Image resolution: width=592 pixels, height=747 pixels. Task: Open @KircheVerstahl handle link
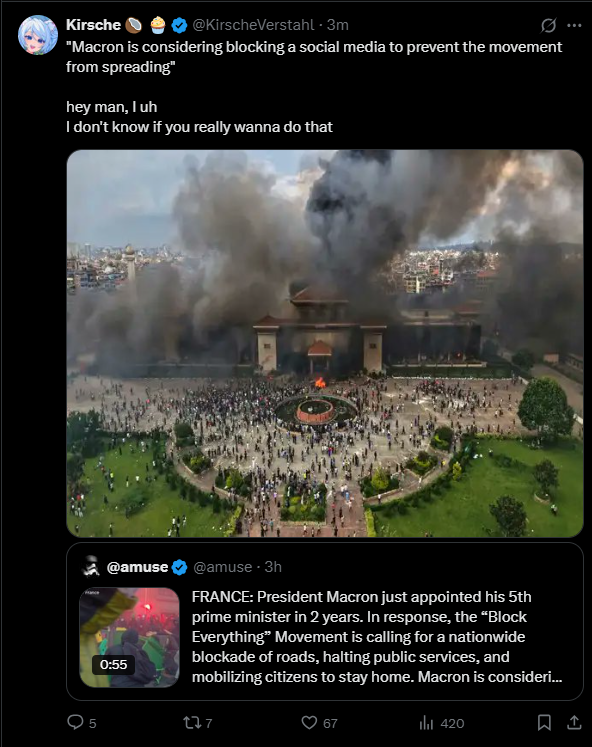pos(253,25)
